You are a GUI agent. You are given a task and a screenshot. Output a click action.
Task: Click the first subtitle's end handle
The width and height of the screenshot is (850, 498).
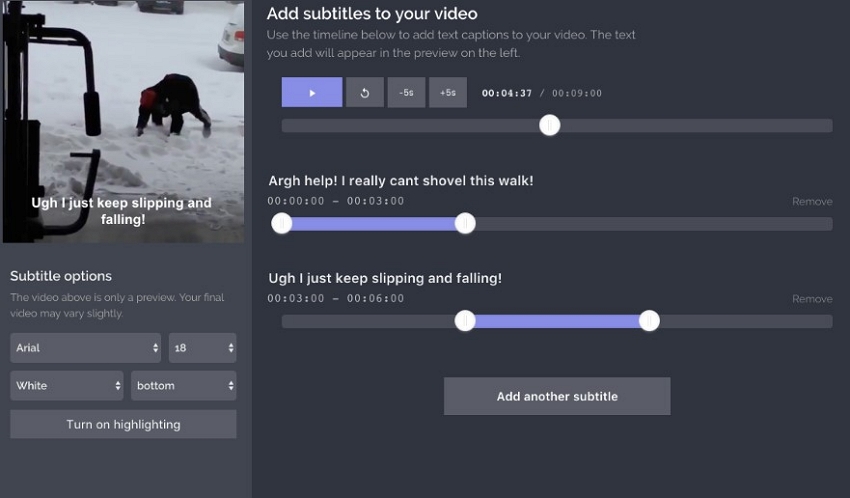[465, 223]
